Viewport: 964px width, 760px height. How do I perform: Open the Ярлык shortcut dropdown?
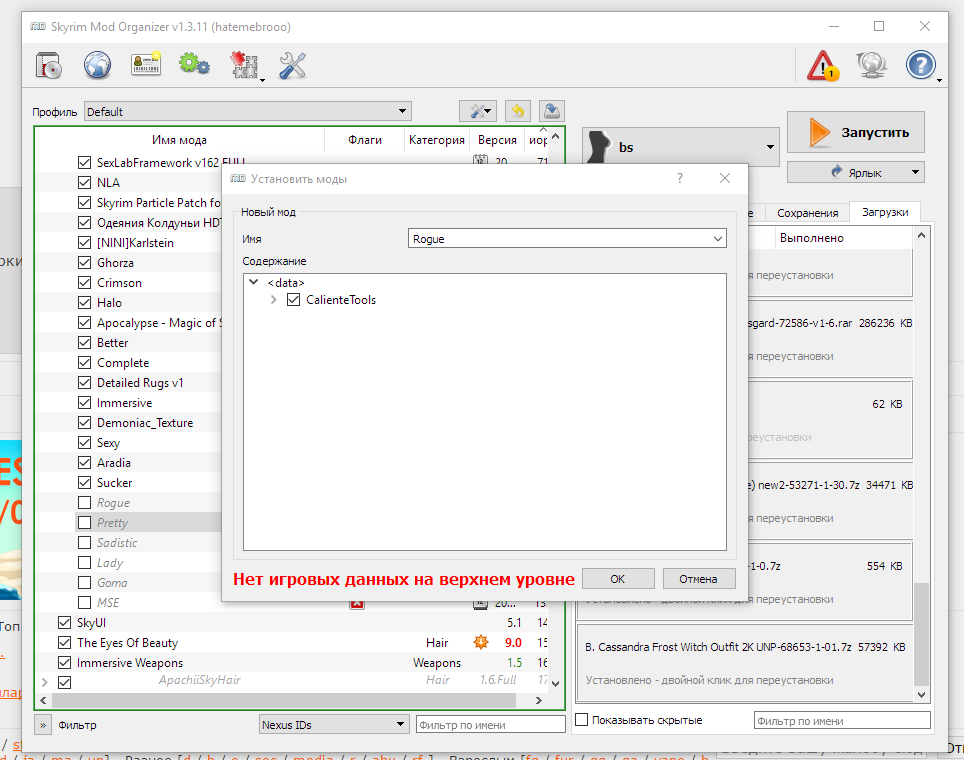tap(855, 172)
